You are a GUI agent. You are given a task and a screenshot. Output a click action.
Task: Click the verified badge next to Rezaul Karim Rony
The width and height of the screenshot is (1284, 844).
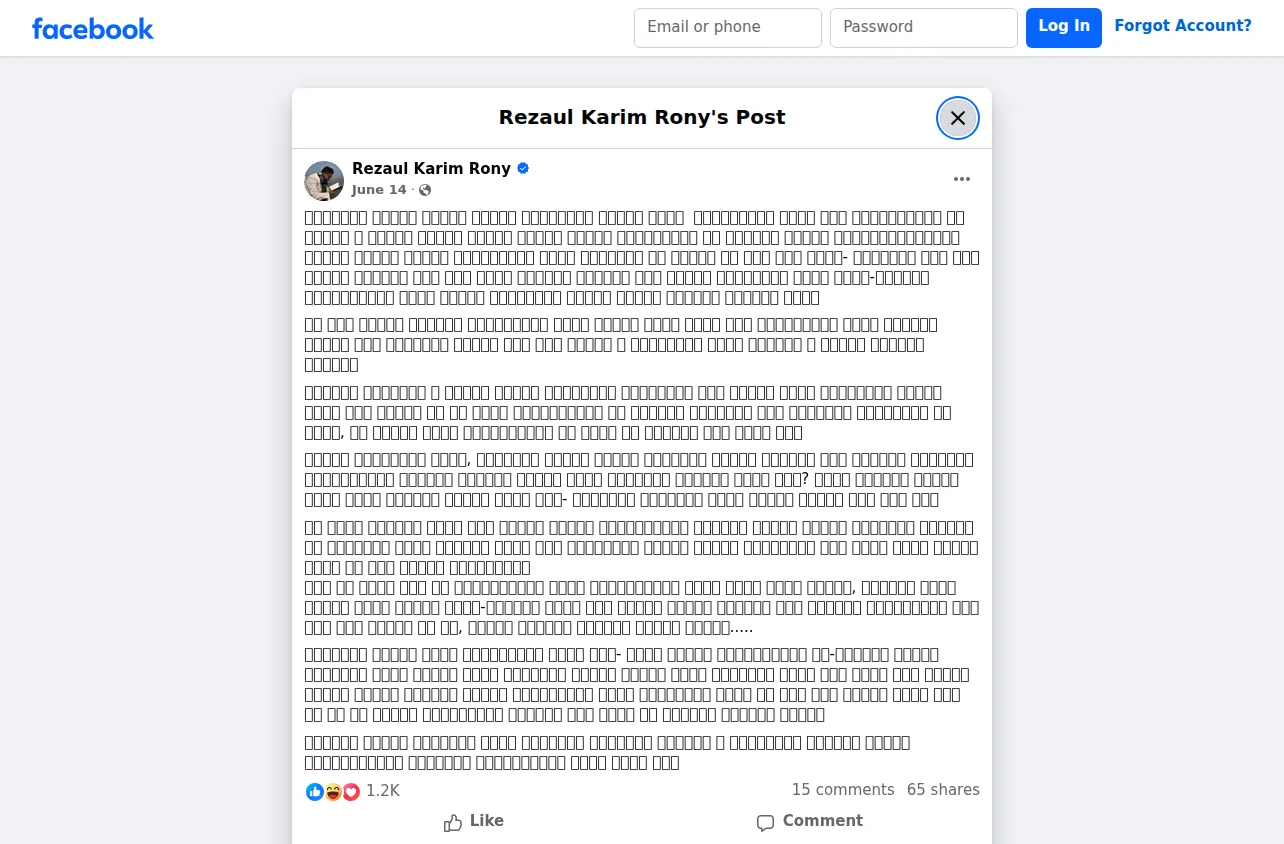[x=523, y=168]
